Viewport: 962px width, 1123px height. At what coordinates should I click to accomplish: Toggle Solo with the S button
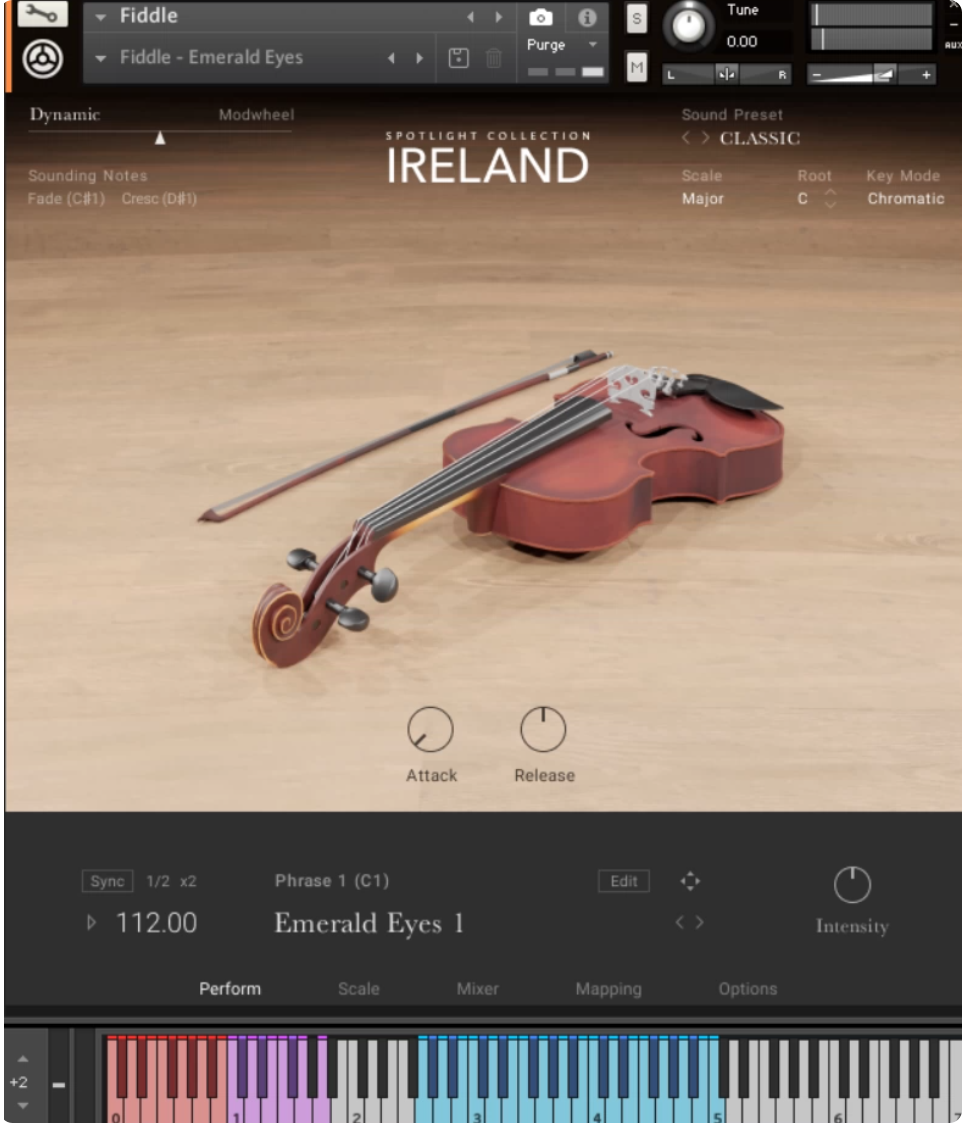pos(636,19)
